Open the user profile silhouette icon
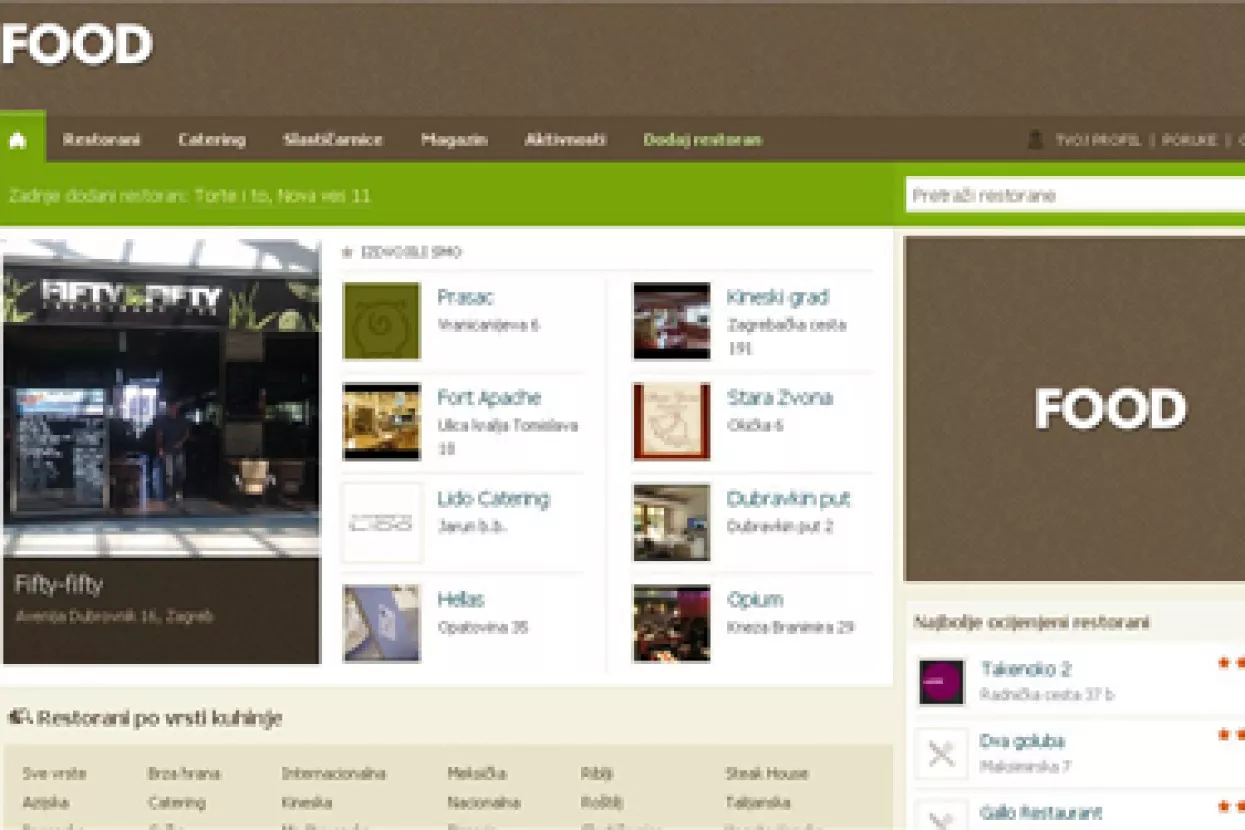This screenshot has width=1245, height=830. (1035, 140)
